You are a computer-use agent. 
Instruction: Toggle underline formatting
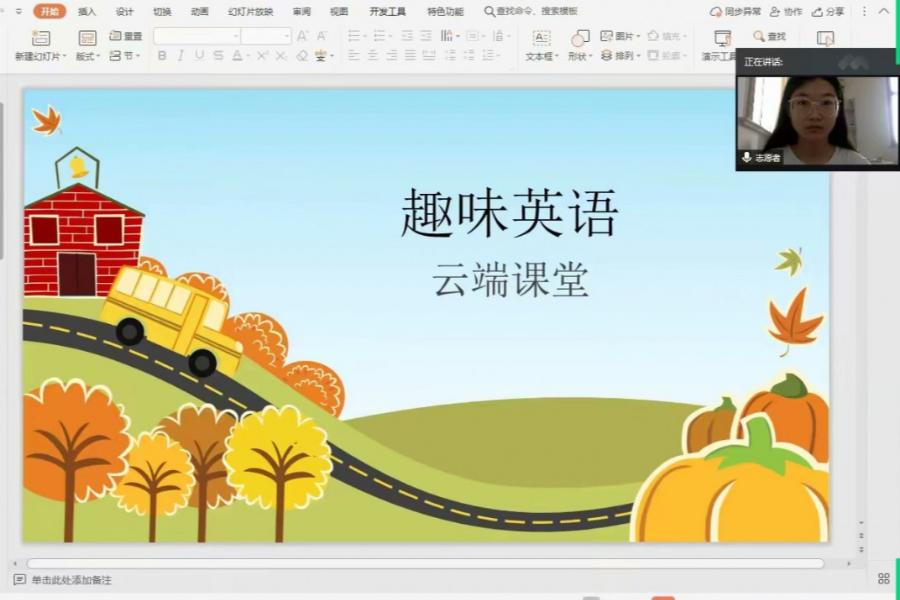[x=199, y=56]
